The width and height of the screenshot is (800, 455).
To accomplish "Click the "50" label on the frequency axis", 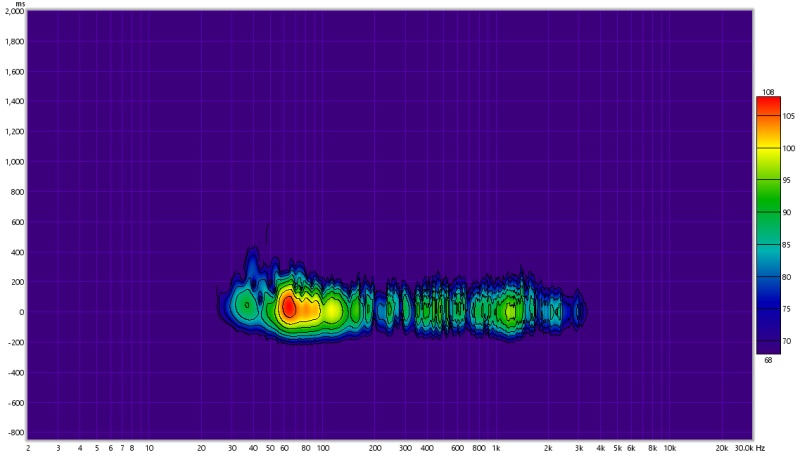I will [x=270, y=448].
